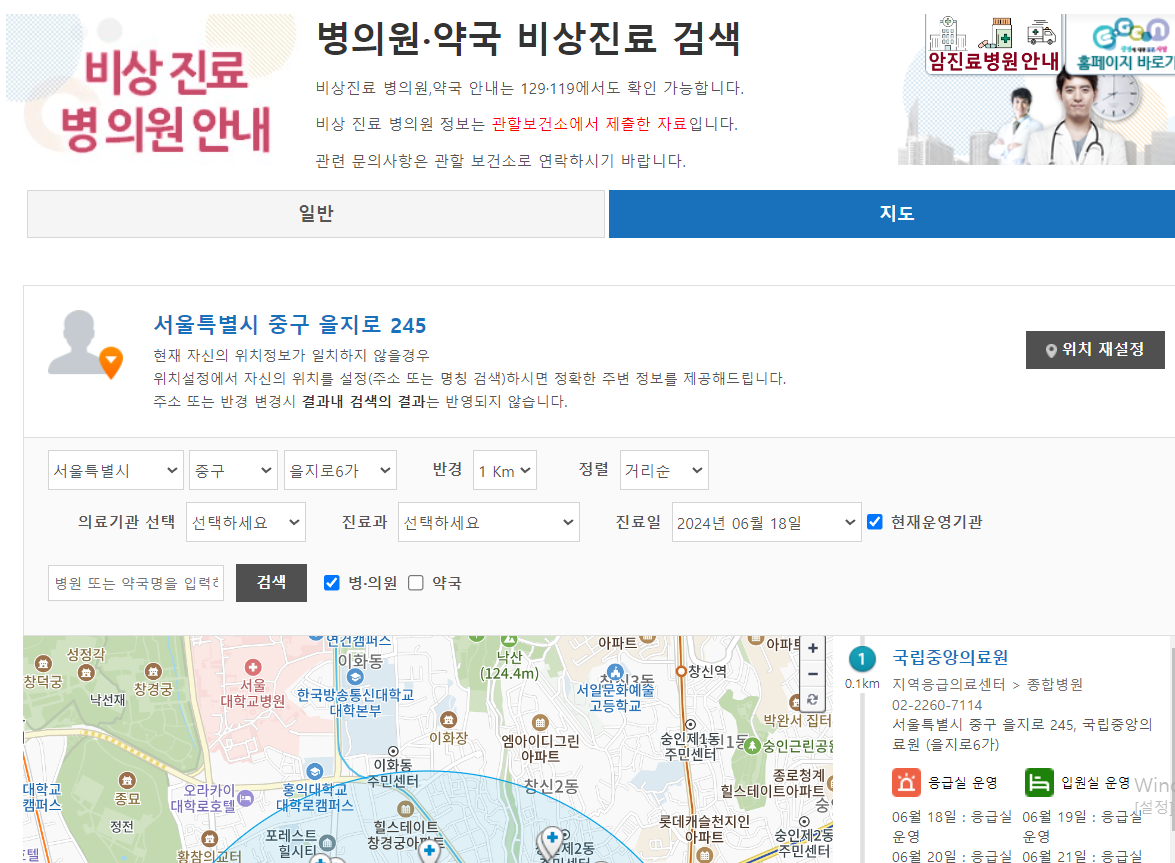Click the 종묘 map marker
The image size is (1175, 863).
coord(127,780)
